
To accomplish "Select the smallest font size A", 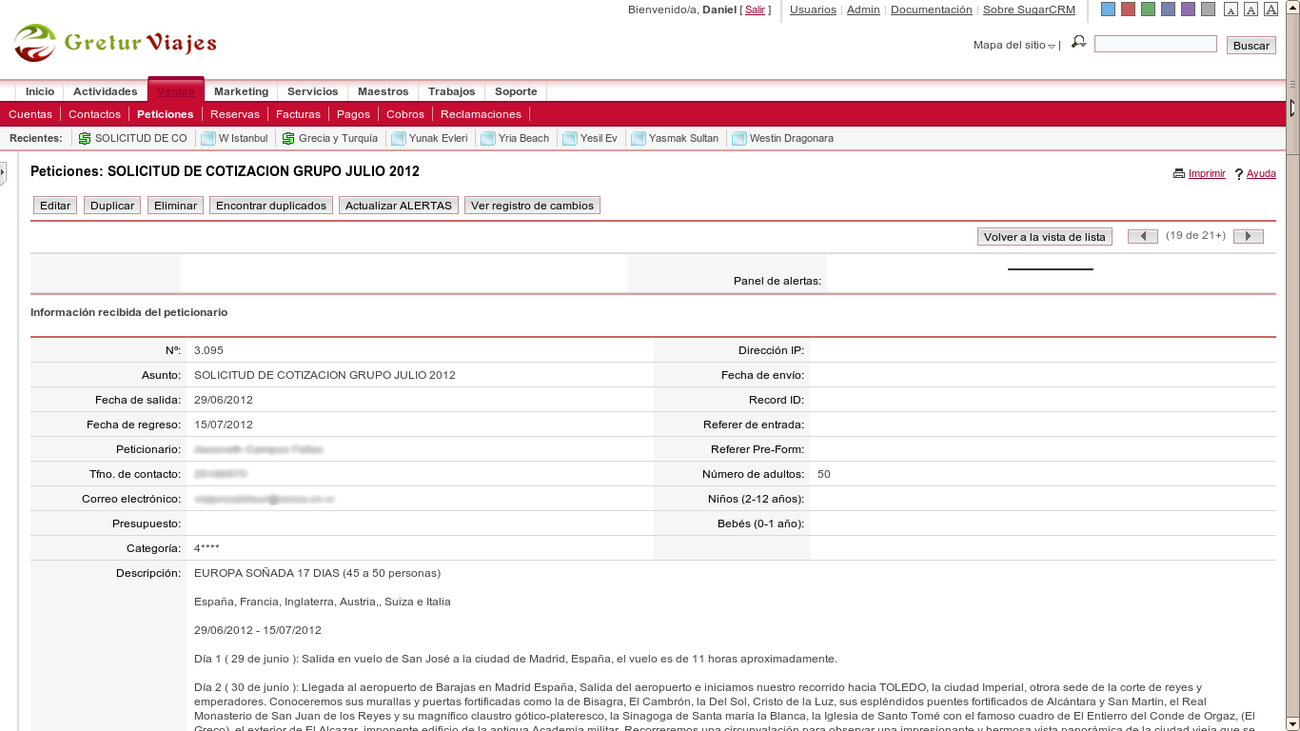I will coord(1228,8).
